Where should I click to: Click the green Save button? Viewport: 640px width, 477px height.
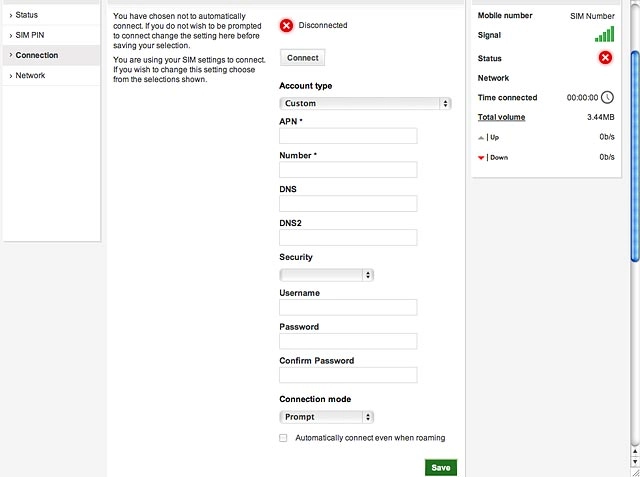coord(441,468)
